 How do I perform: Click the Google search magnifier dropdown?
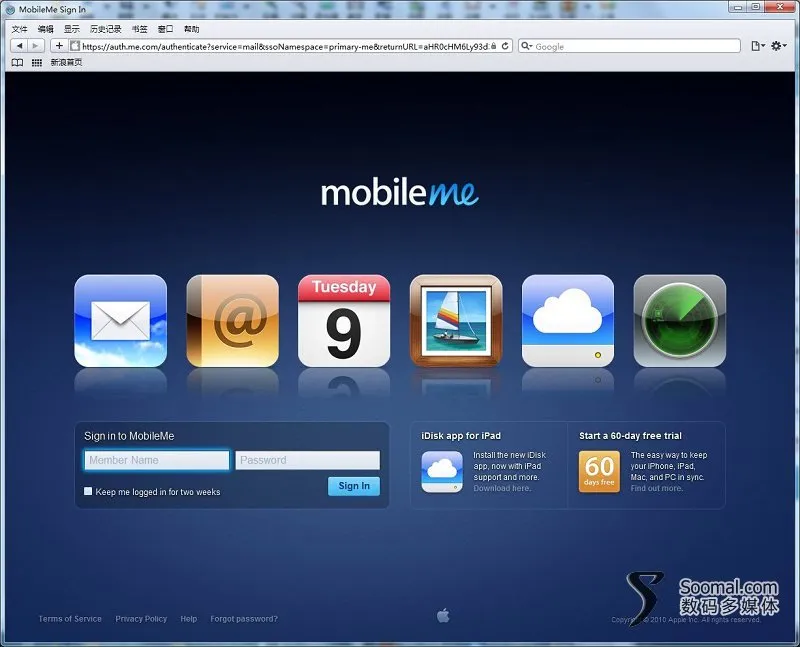tap(527, 46)
